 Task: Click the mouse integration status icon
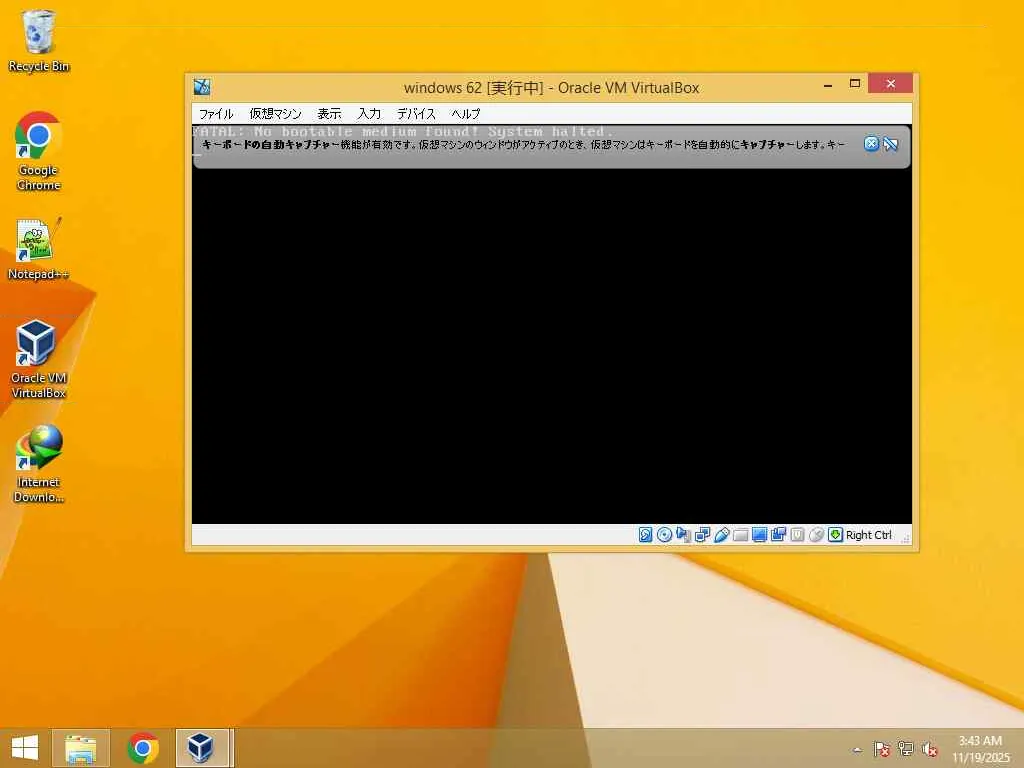point(816,535)
